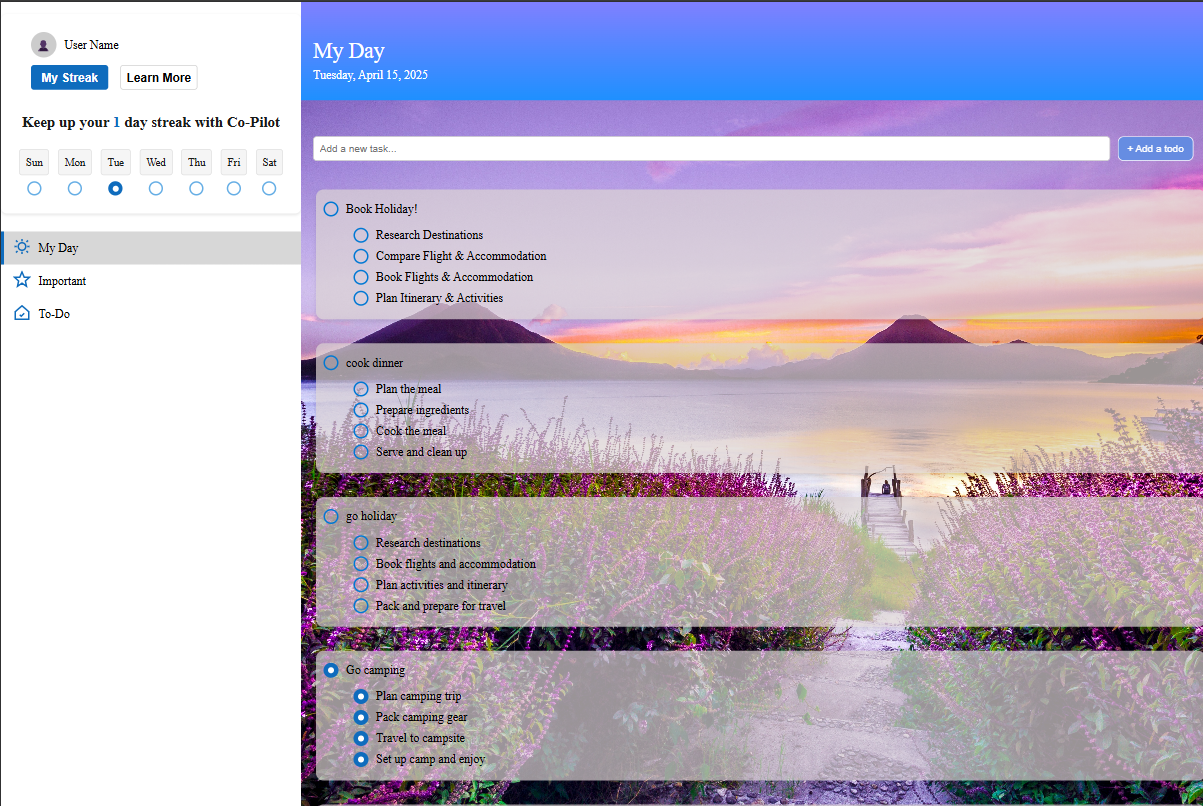Check off Research Destinations subtask
The image size is (1203, 806).
coord(361,235)
